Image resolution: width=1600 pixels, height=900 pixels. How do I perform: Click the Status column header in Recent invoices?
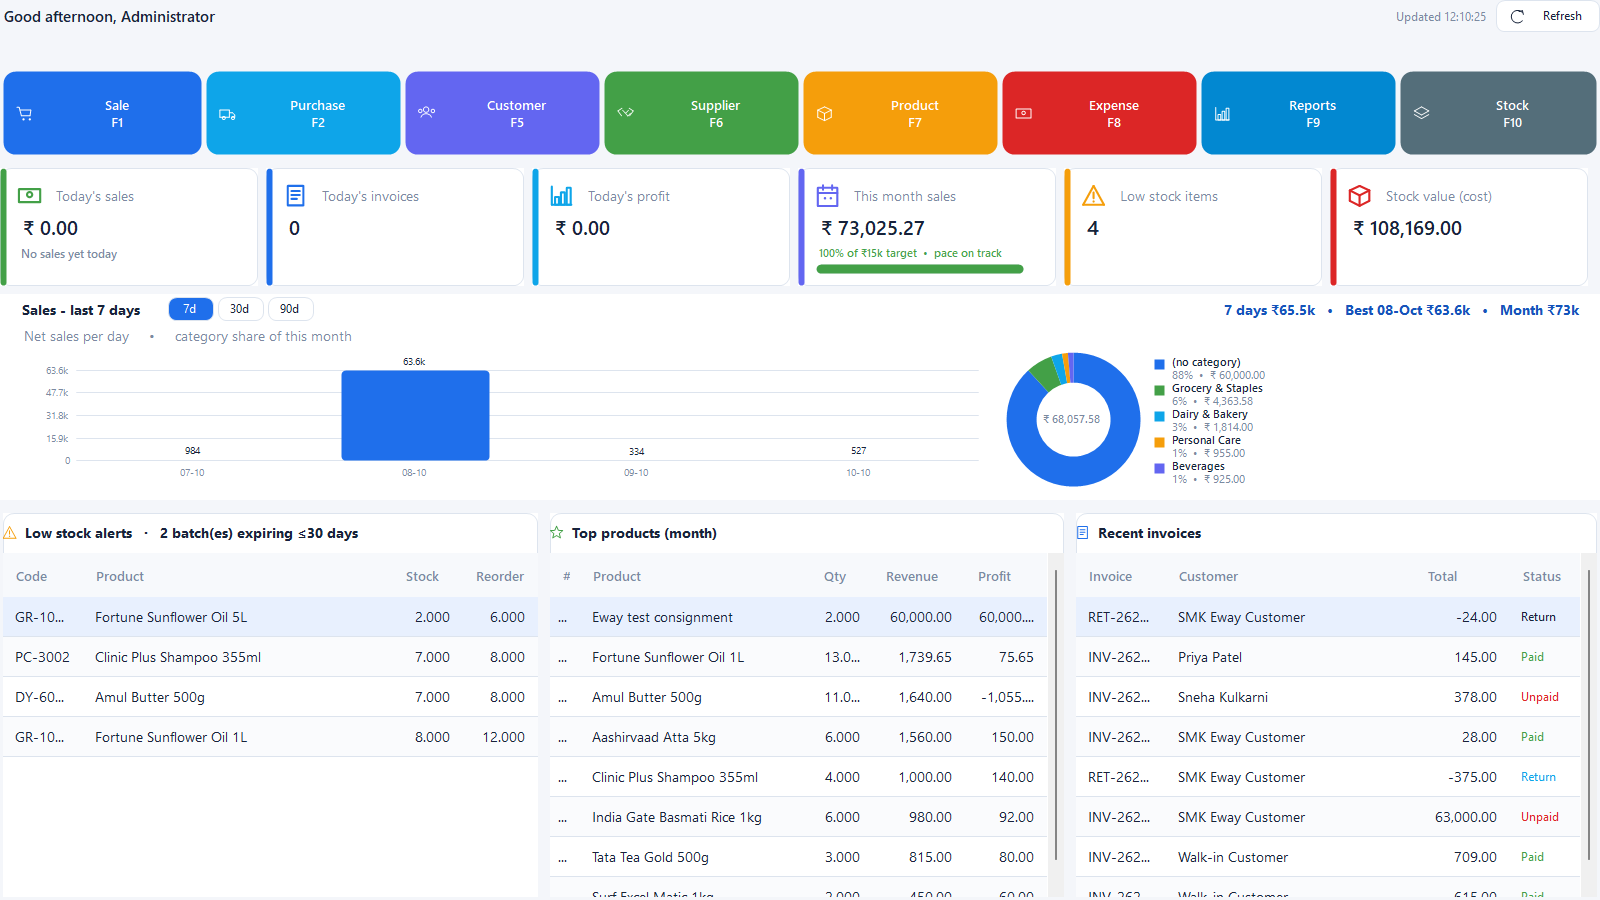pyautogui.click(x=1542, y=577)
